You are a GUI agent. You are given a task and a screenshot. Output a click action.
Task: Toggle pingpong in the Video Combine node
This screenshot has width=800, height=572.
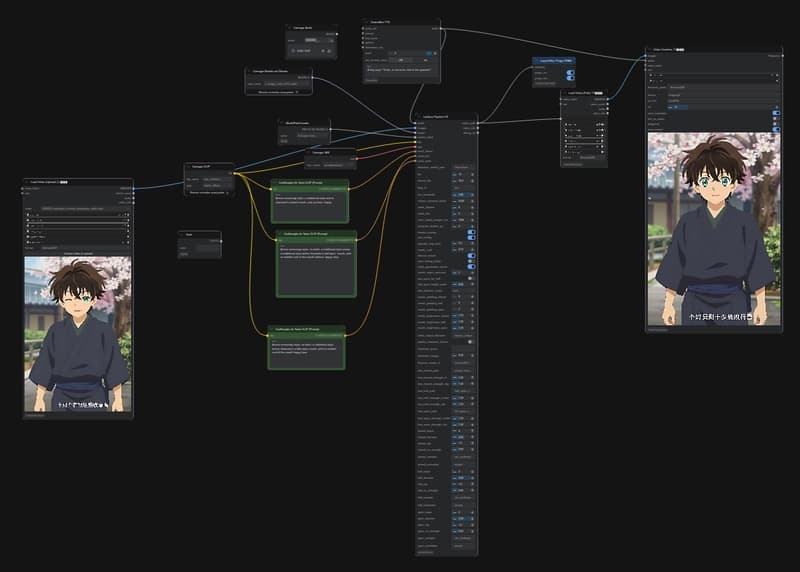[776, 124]
